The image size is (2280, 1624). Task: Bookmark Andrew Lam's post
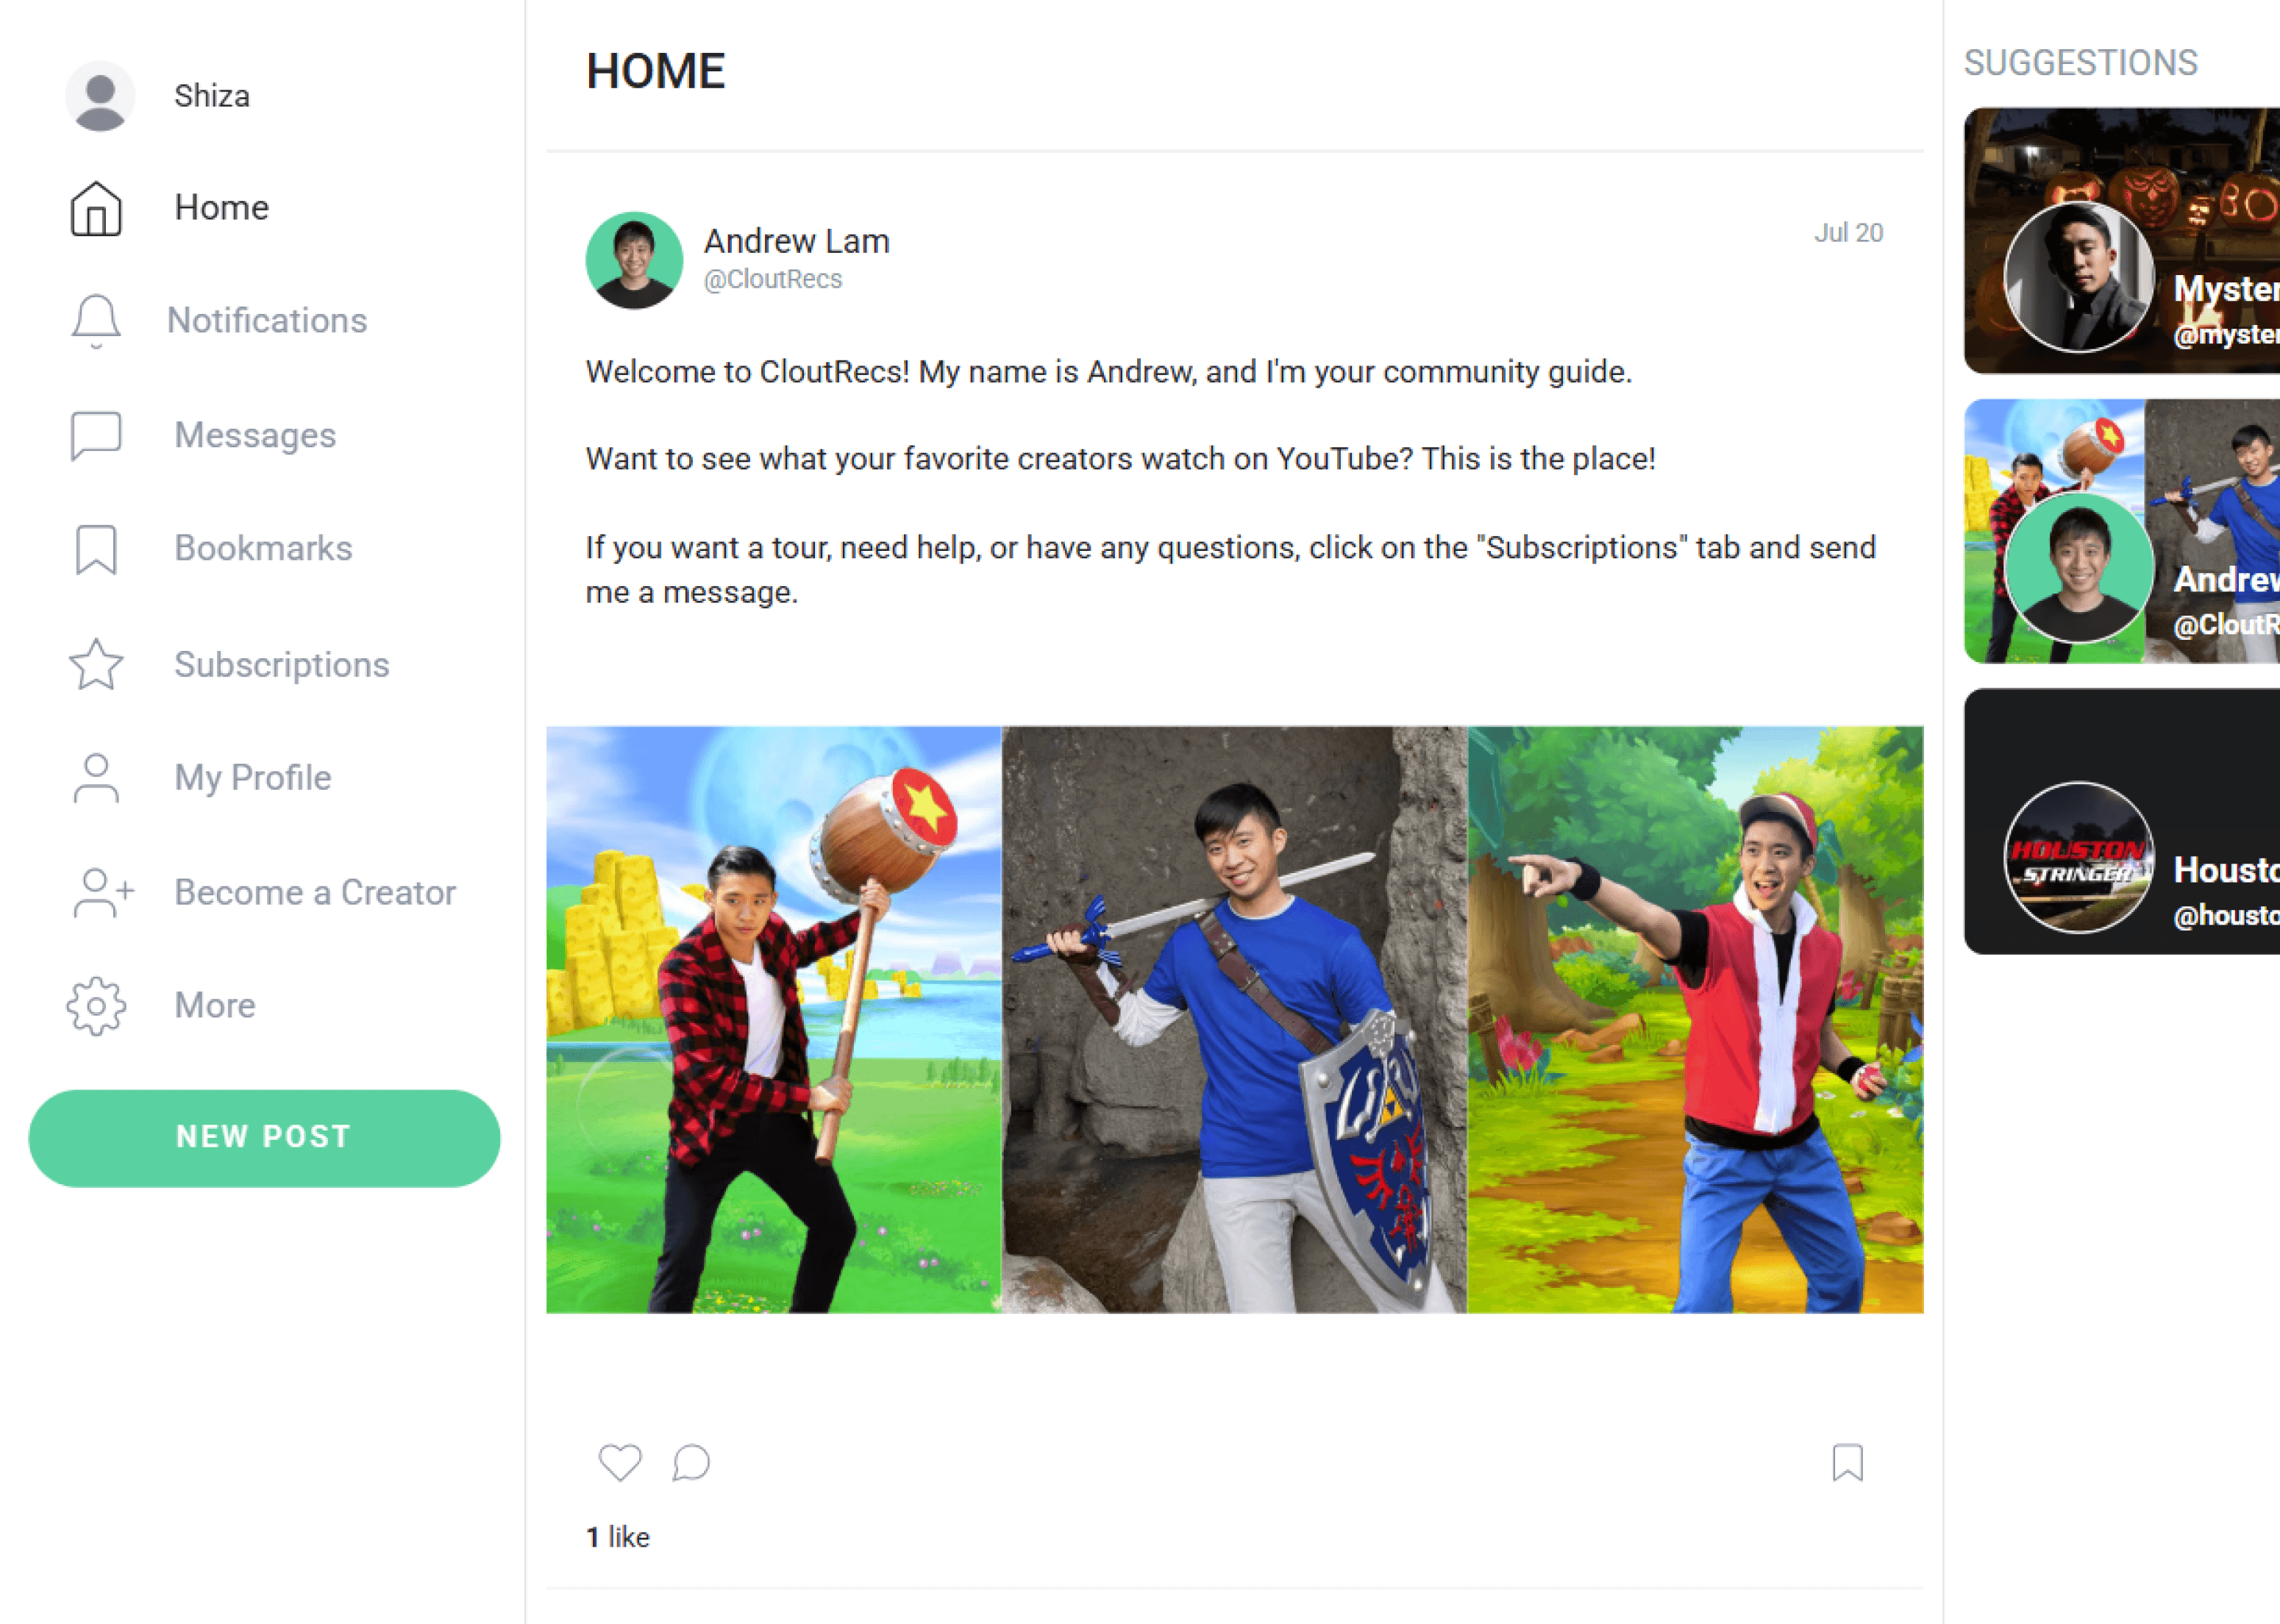(x=1847, y=1463)
